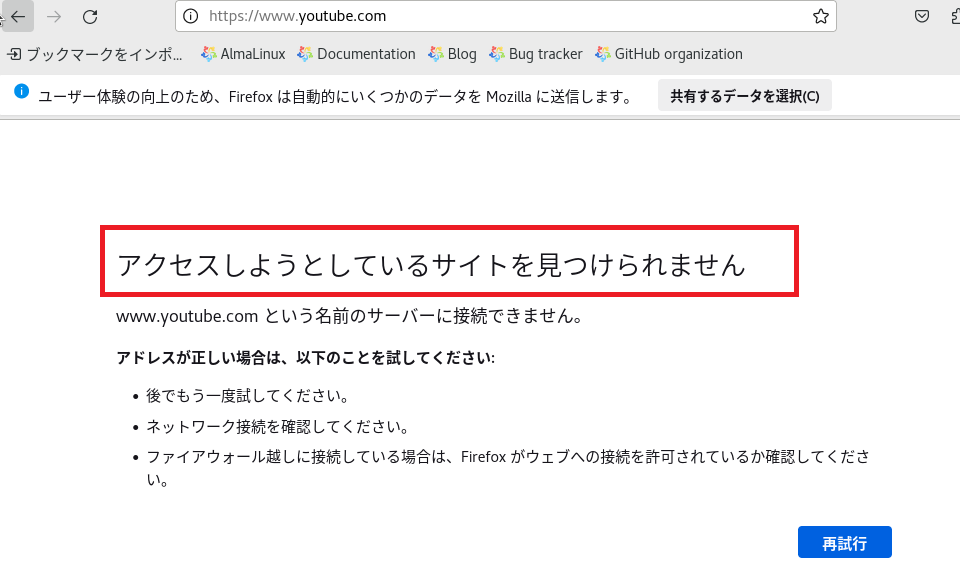Open the Bug tracker bookmark
The height and width of the screenshot is (569, 970).
(536, 54)
